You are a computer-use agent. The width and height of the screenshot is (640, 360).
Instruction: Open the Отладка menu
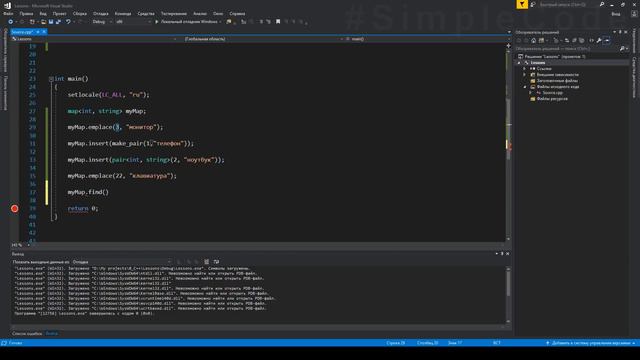click(x=100, y=13)
